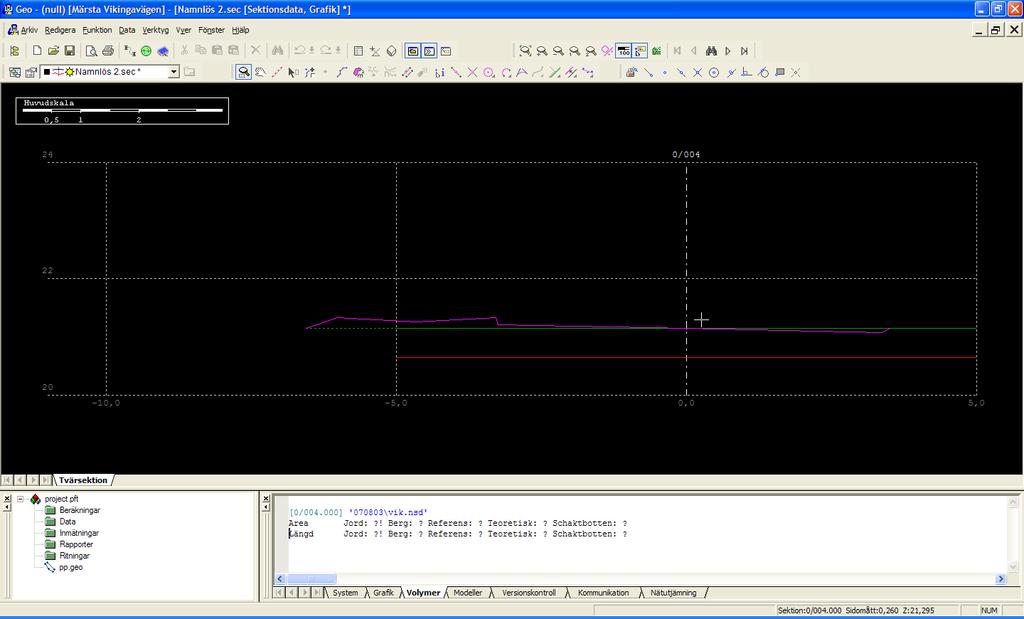Switch to the Grafik tab
This screenshot has width=1024, height=619.
click(x=383, y=593)
